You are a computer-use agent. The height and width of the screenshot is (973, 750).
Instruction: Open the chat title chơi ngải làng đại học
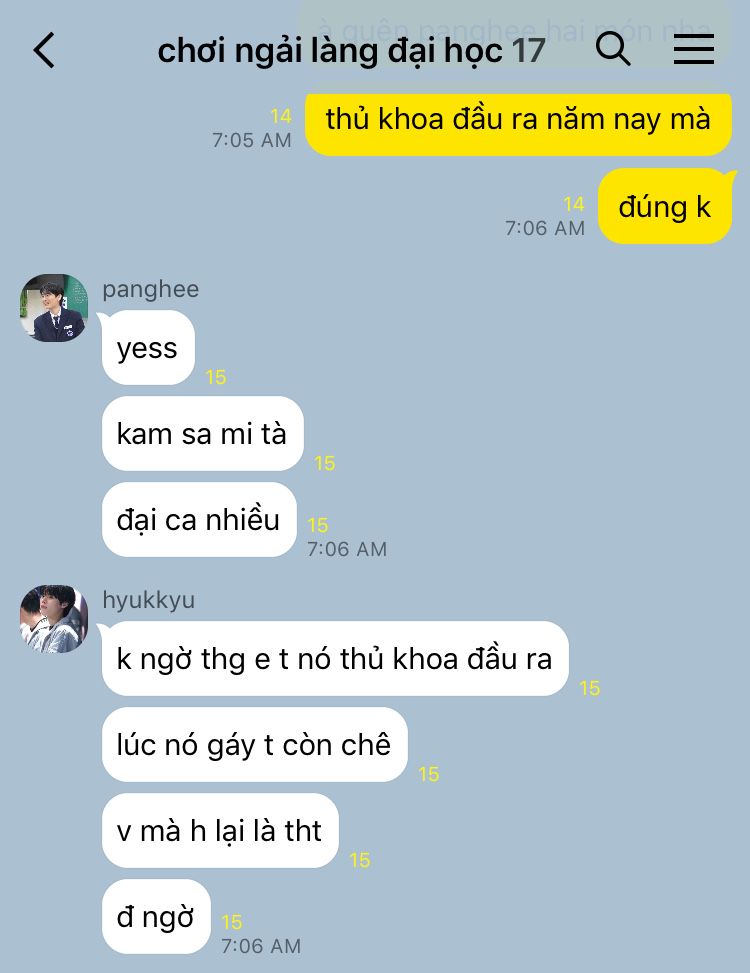(x=330, y=51)
